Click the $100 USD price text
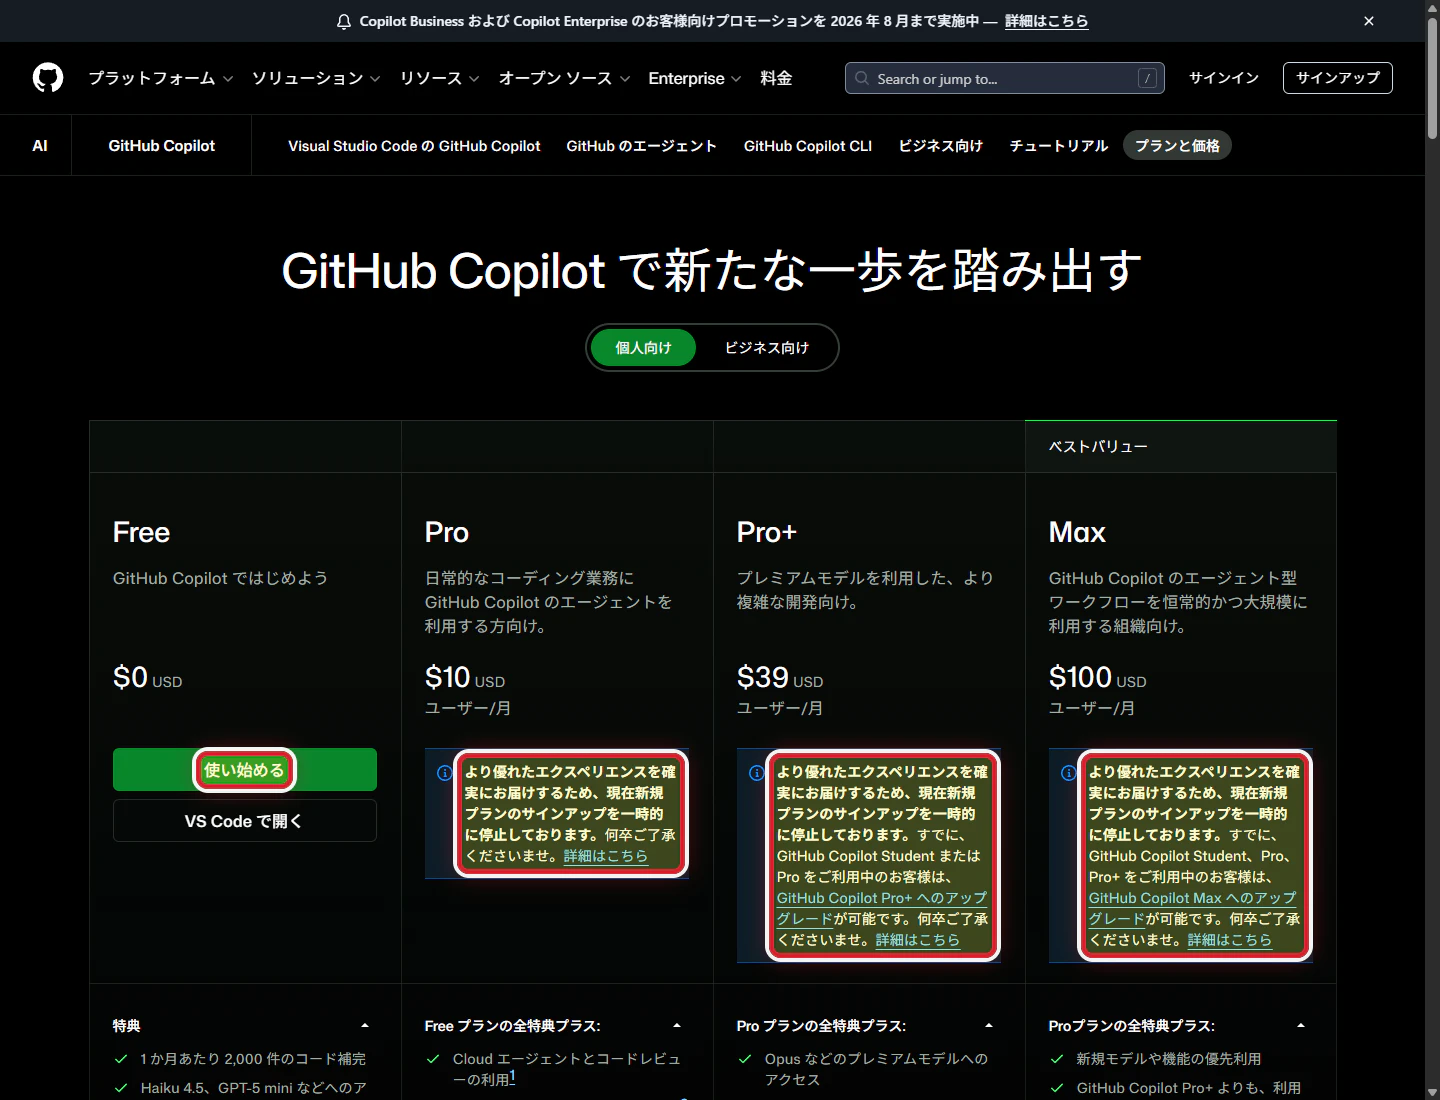The height and width of the screenshot is (1100, 1440). (1097, 678)
